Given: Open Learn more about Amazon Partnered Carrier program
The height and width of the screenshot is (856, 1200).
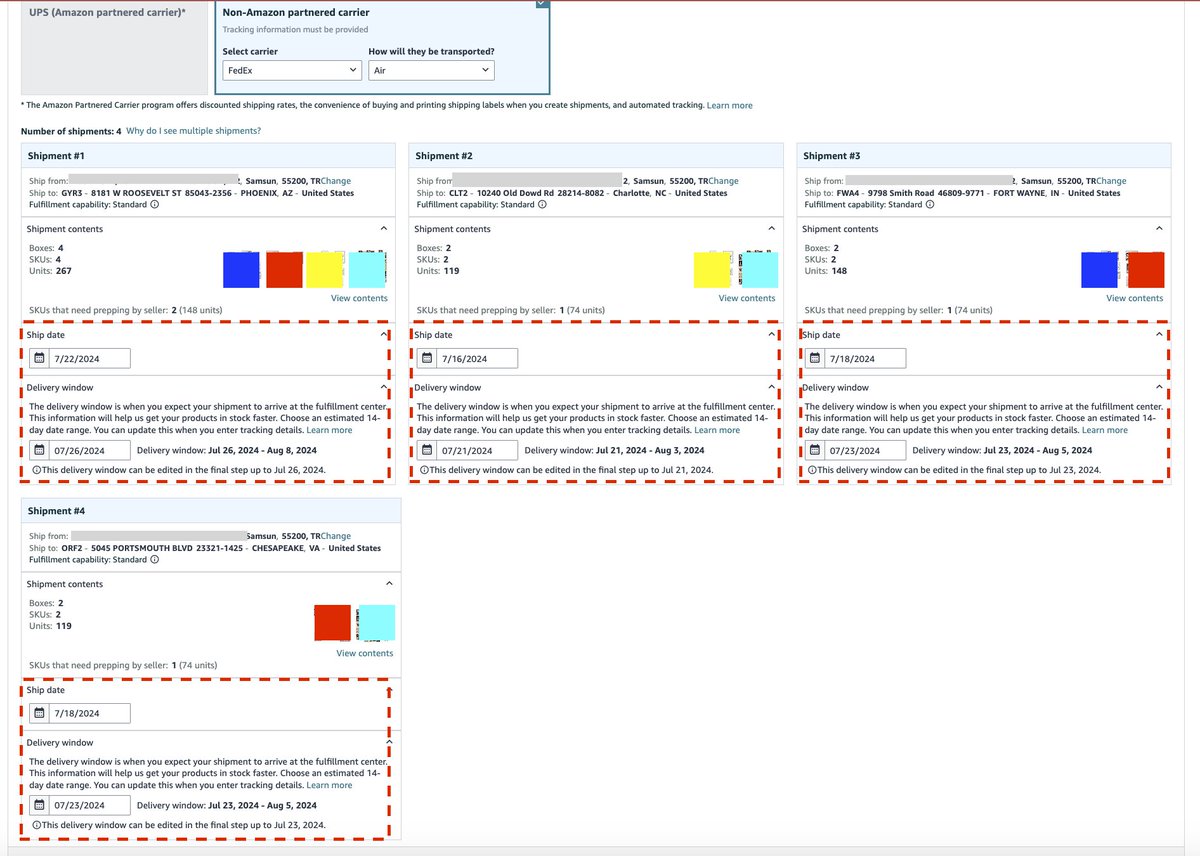Looking at the screenshot, I should point(730,105).
